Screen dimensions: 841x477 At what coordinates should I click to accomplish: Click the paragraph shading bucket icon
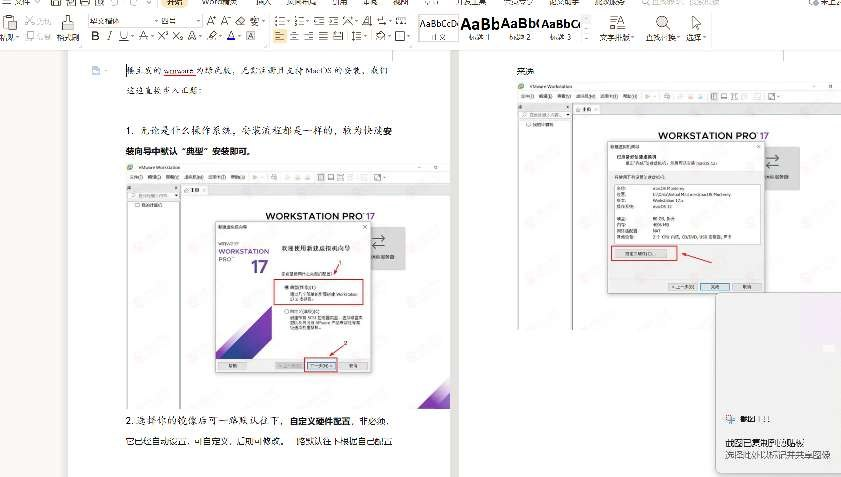pos(380,36)
